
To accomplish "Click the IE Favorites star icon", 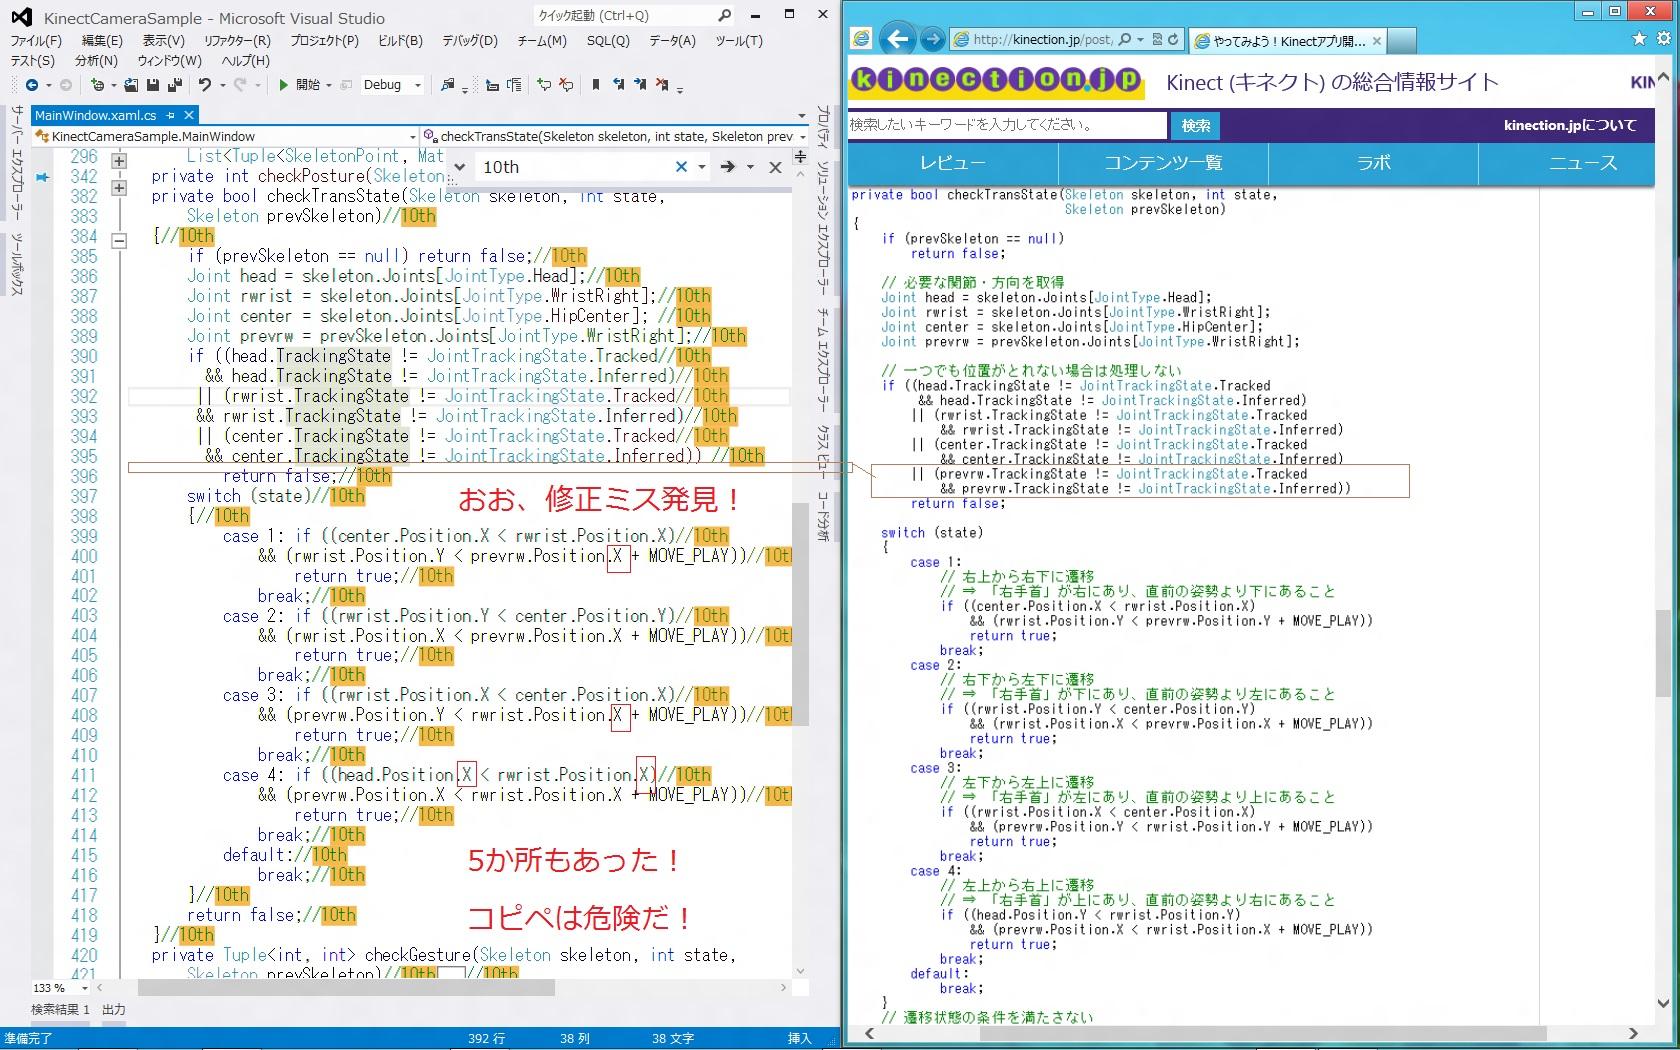I will pos(1639,39).
